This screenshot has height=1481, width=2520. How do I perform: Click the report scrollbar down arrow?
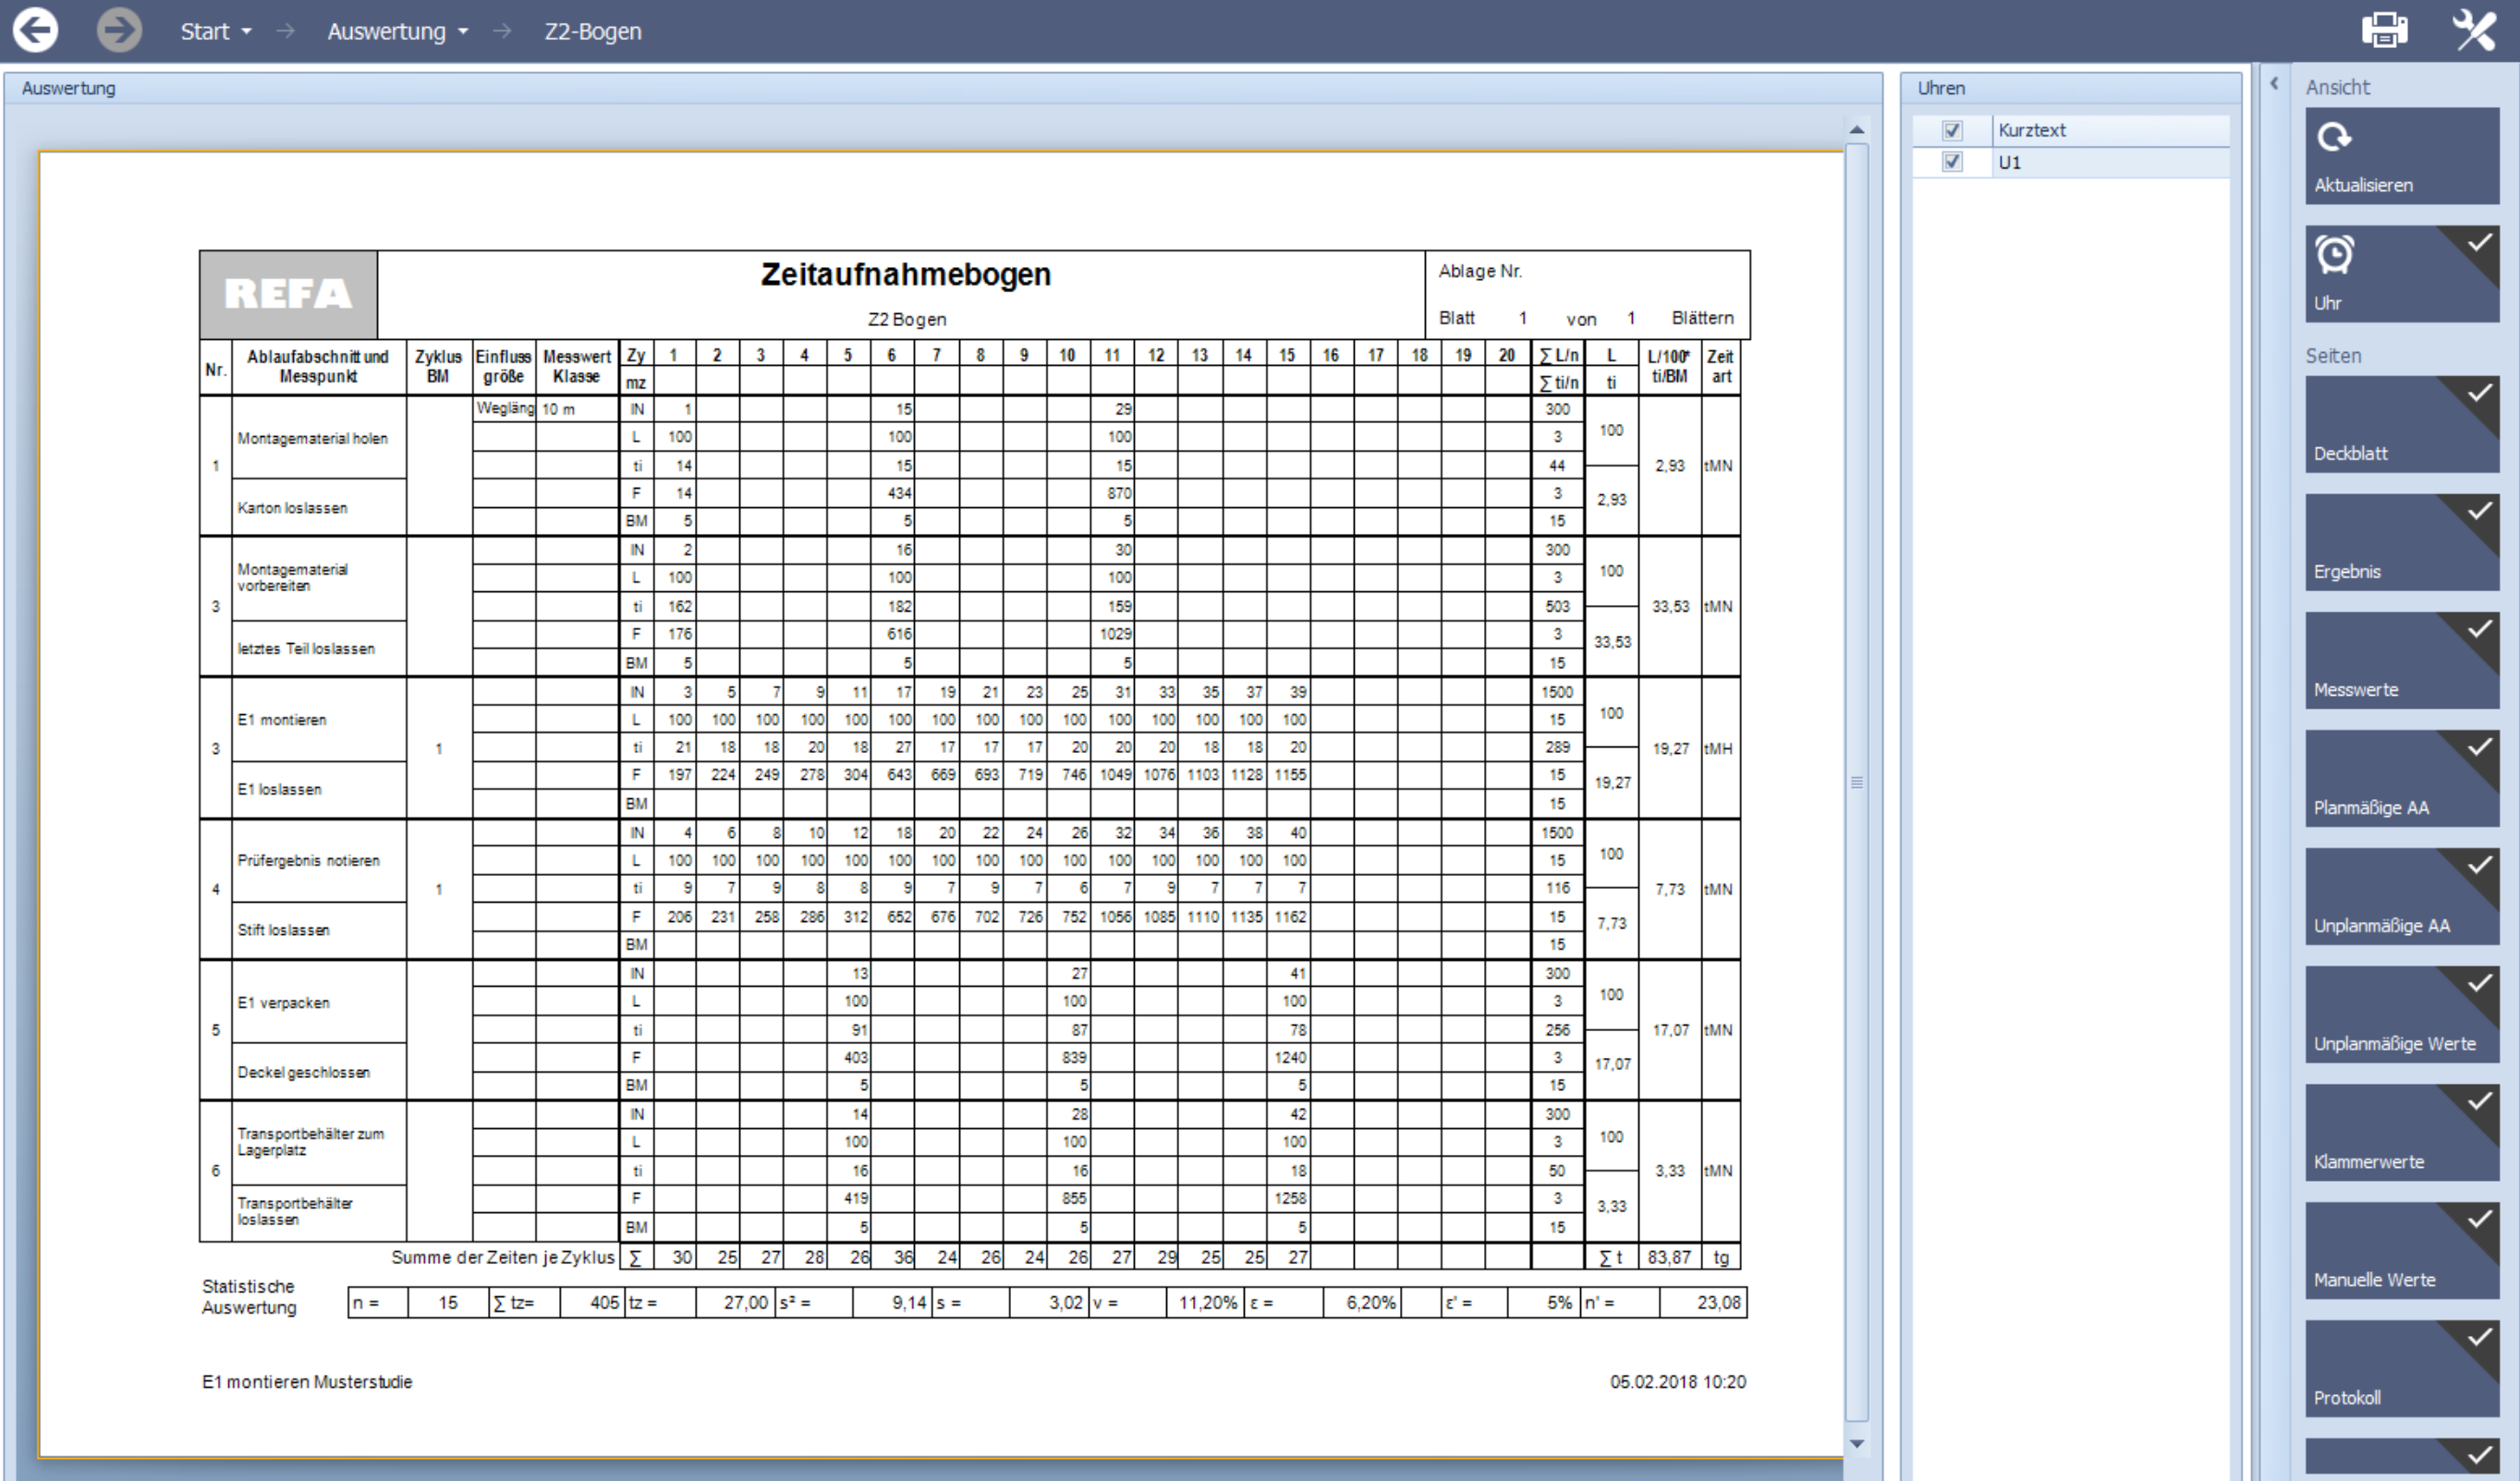tap(1857, 1443)
